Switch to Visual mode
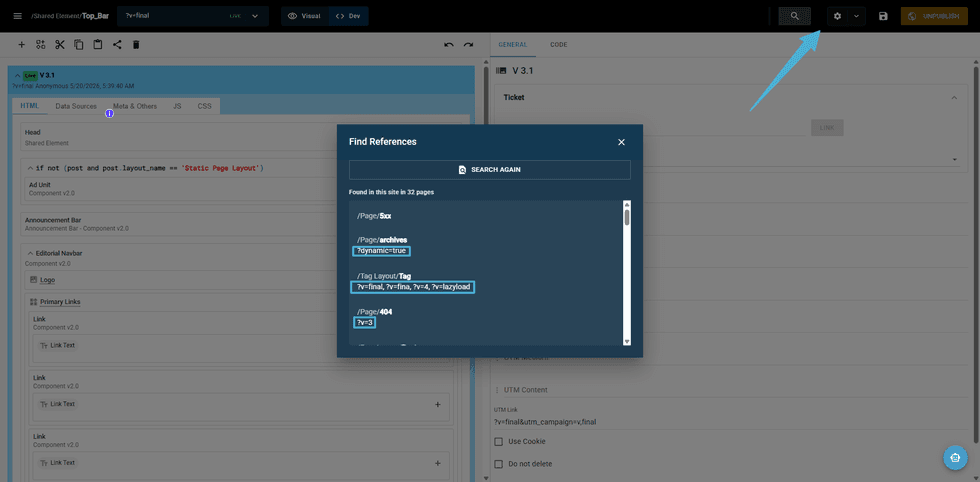 coord(304,16)
